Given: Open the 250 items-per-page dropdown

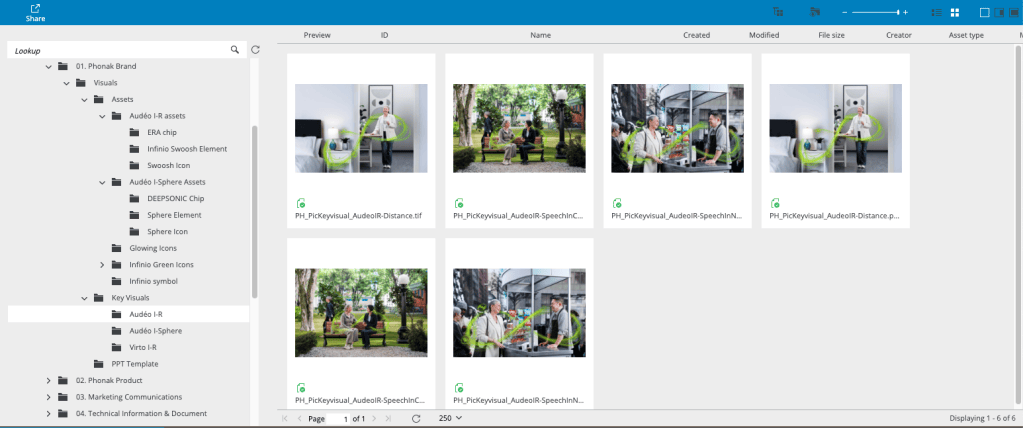Looking at the screenshot, I should [x=451, y=418].
